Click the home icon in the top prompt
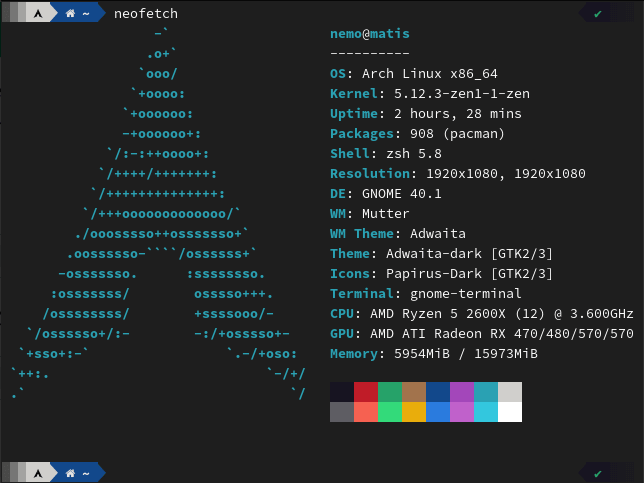This screenshot has width=644, height=483. [x=70, y=14]
